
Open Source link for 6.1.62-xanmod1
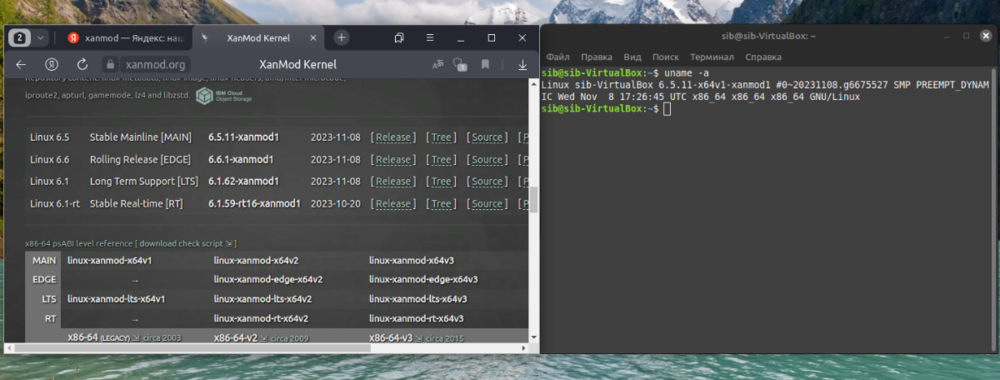[487, 181]
